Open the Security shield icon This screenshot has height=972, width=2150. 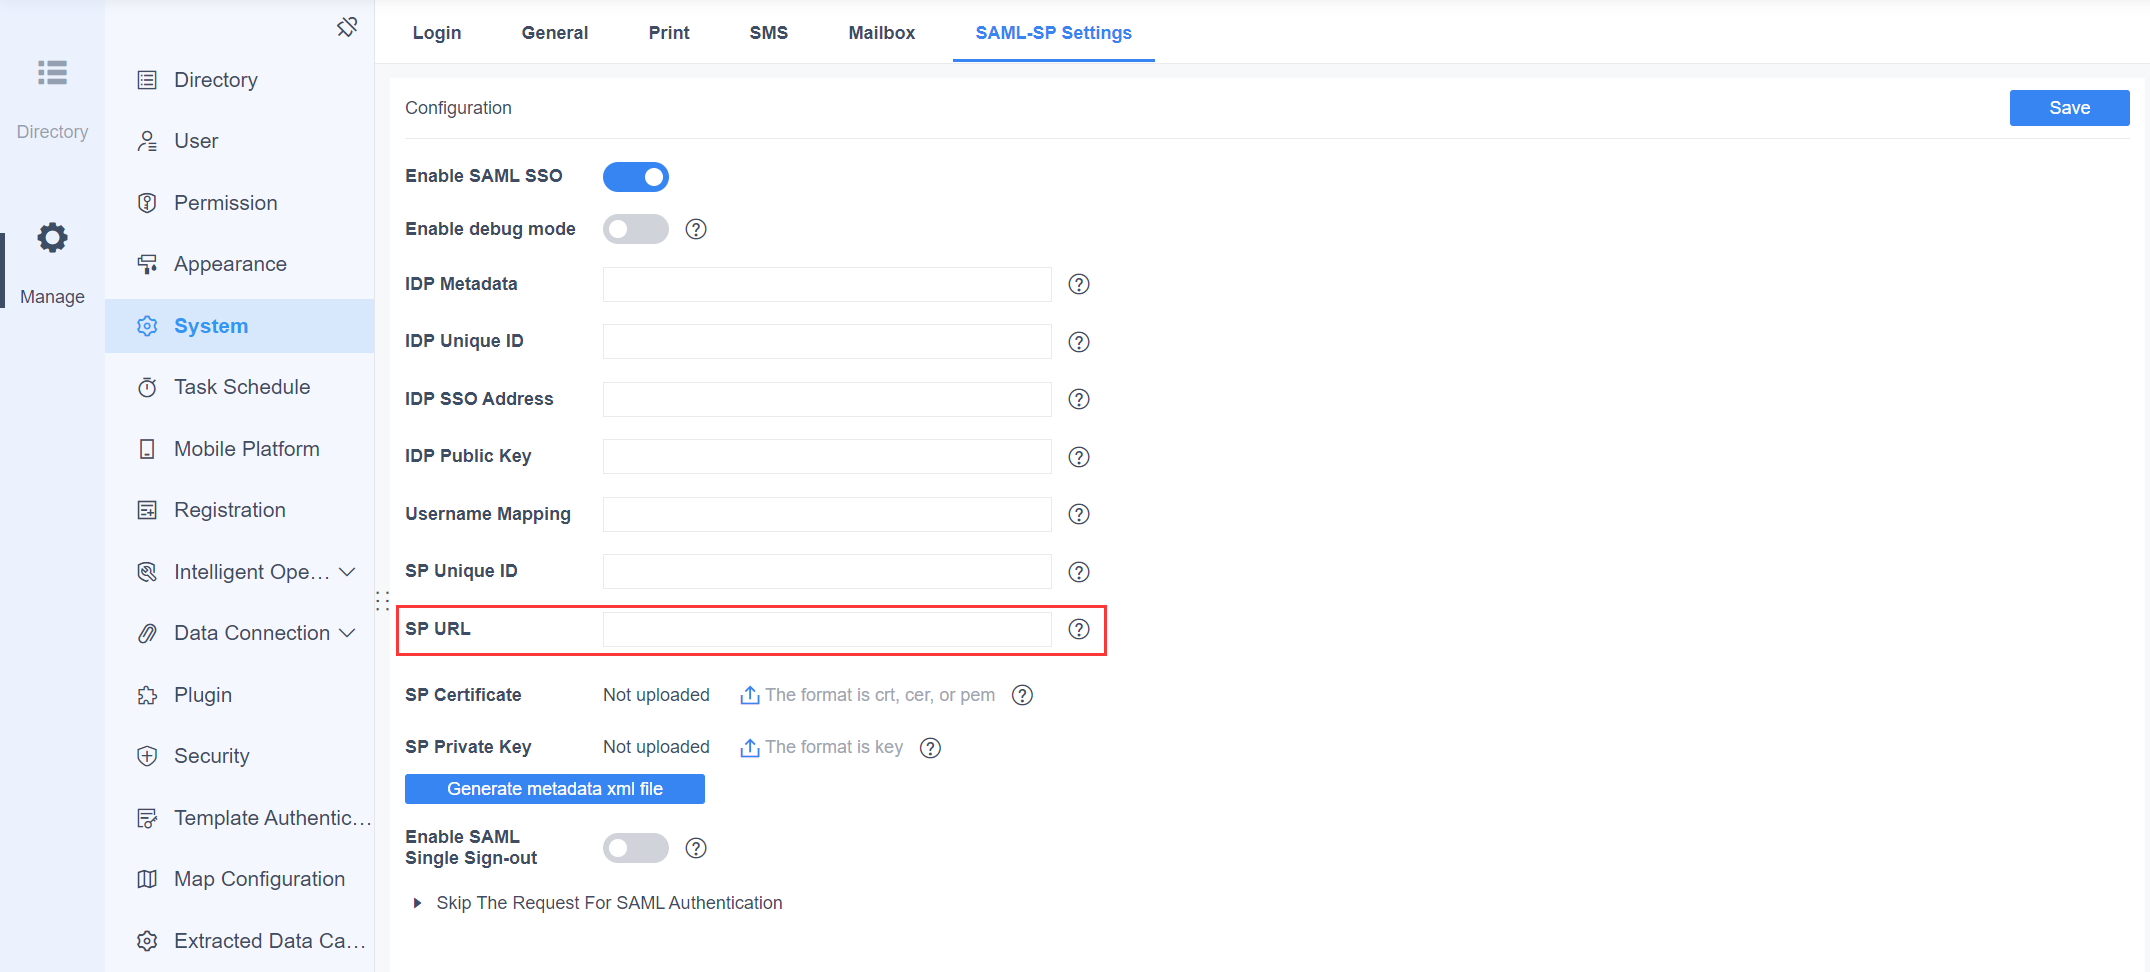[148, 756]
